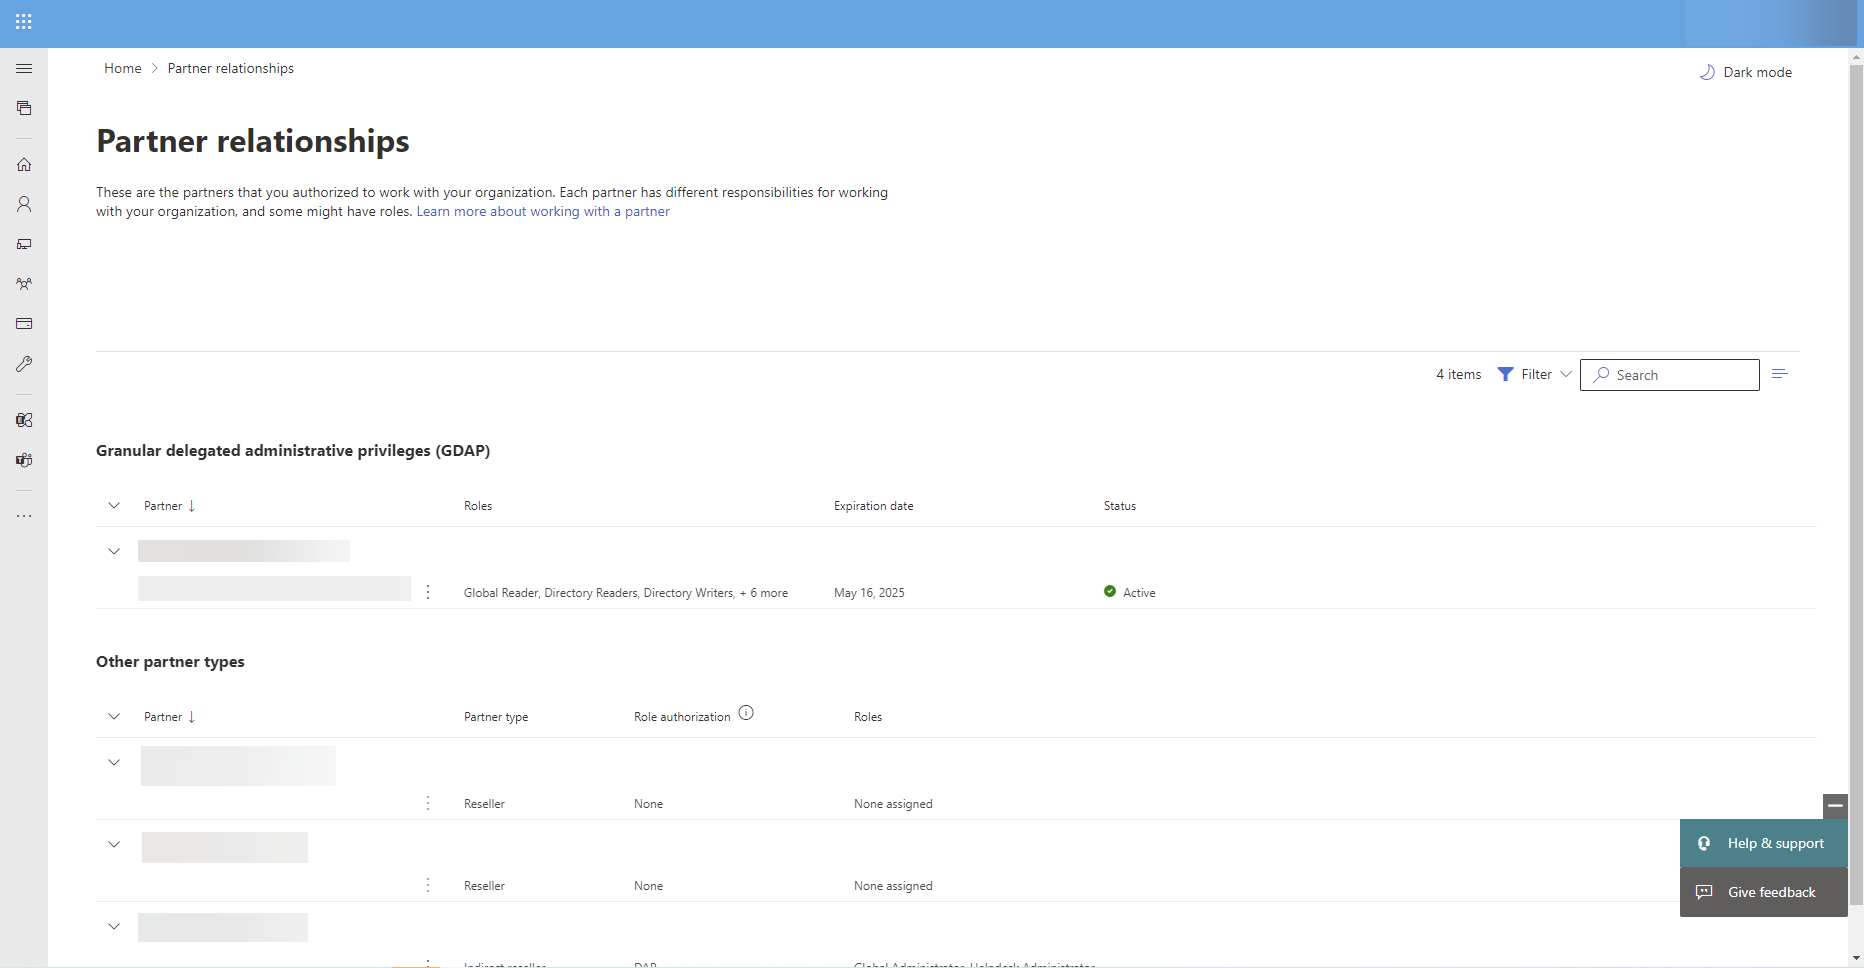Collapse the first Reseller partner group
Image resolution: width=1864 pixels, height=968 pixels.
[x=114, y=762]
